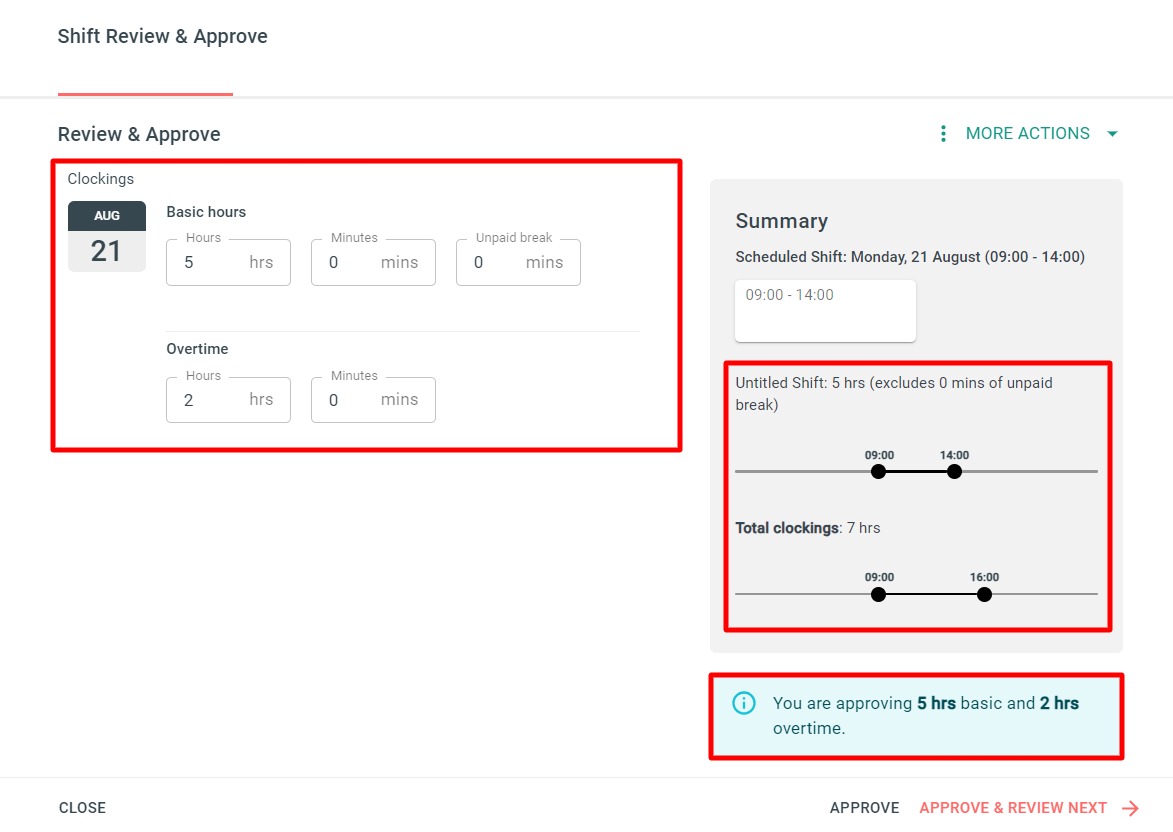
Task: Select the Shift Review & Approve tab
Action: (162, 36)
